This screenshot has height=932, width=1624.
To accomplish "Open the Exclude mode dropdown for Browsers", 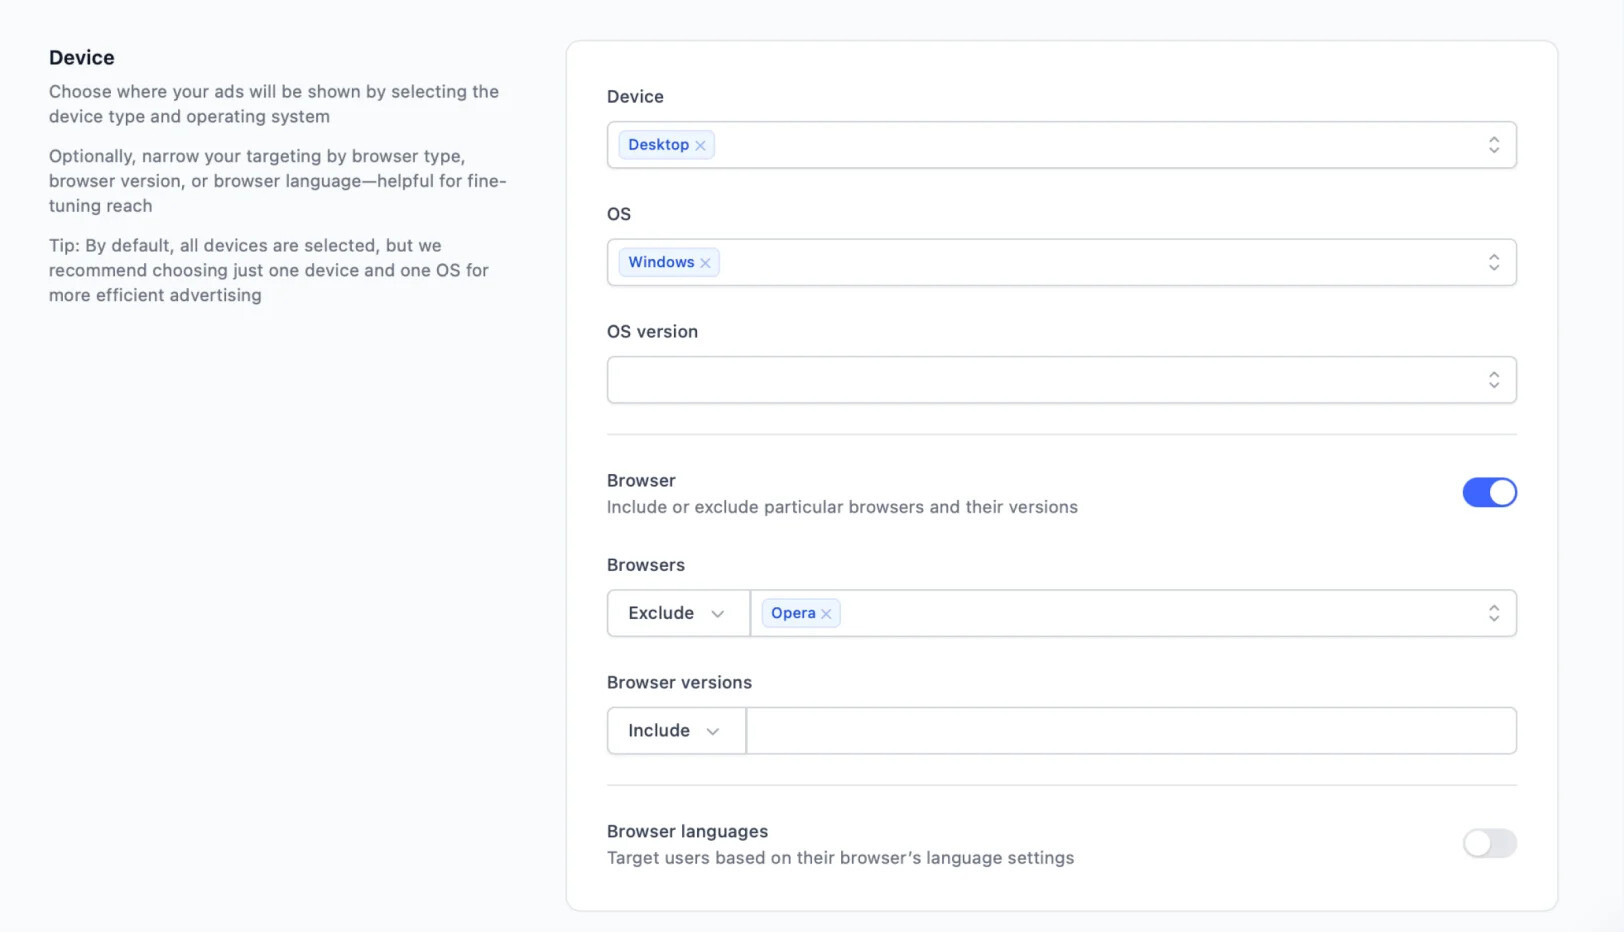I will (678, 613).
